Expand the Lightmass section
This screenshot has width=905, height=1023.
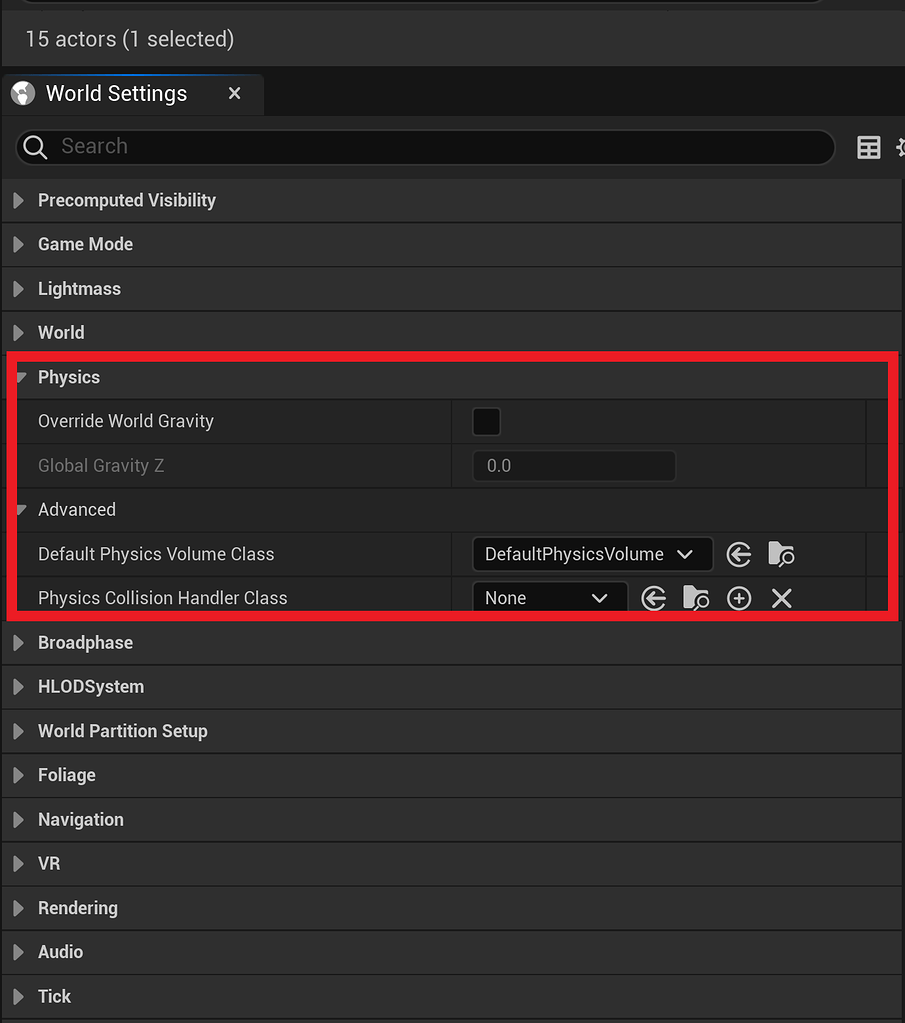[17, 288]
